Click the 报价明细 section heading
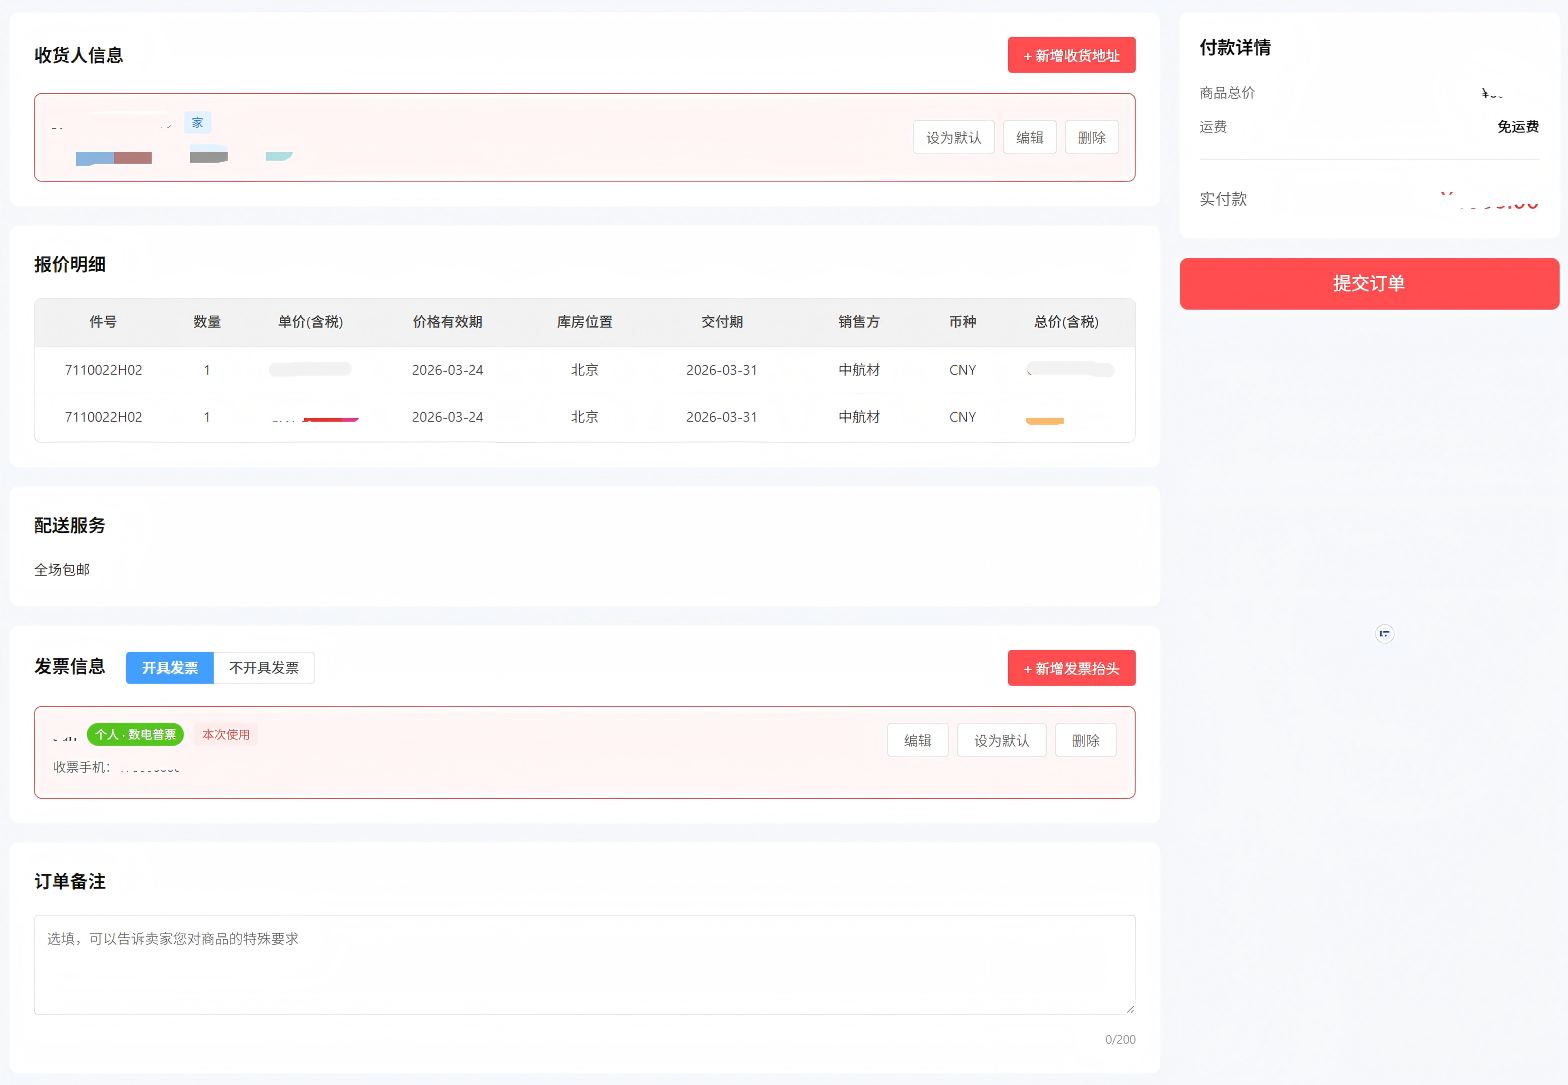This screenshot has width=1568, height=1085. pos(70,264)
